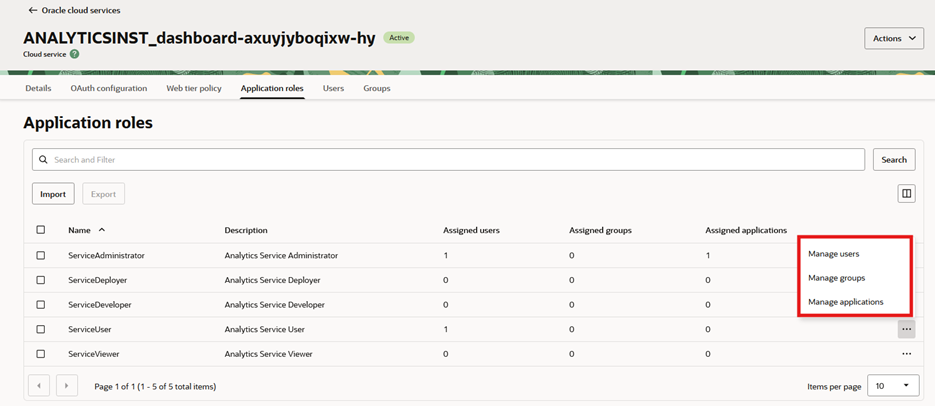Click the Name sort ascending arrow
The height and width of the screenshot is (406, 935).
click(x=101, y=230)
